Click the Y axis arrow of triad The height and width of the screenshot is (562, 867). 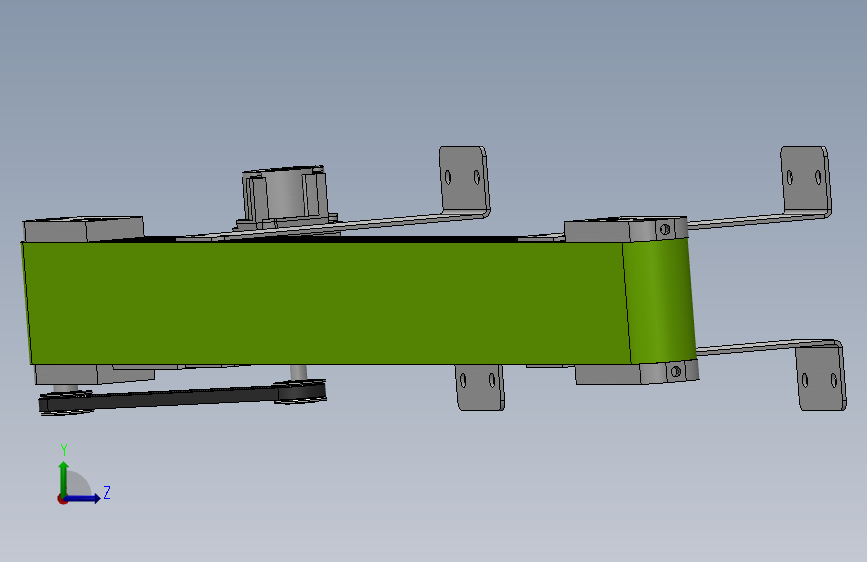coord(64,479)
